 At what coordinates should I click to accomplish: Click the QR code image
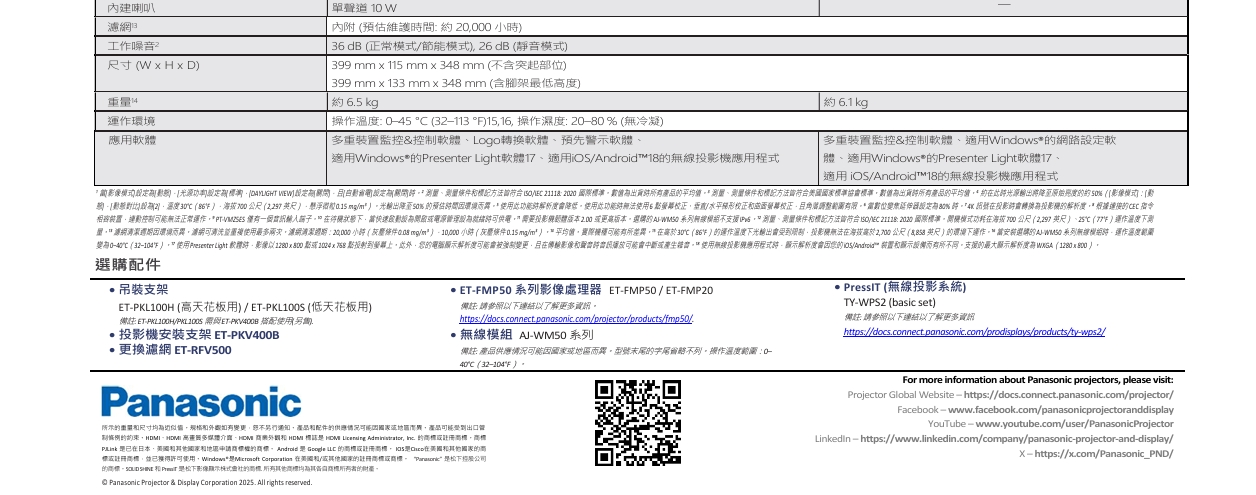pos(637,423)
